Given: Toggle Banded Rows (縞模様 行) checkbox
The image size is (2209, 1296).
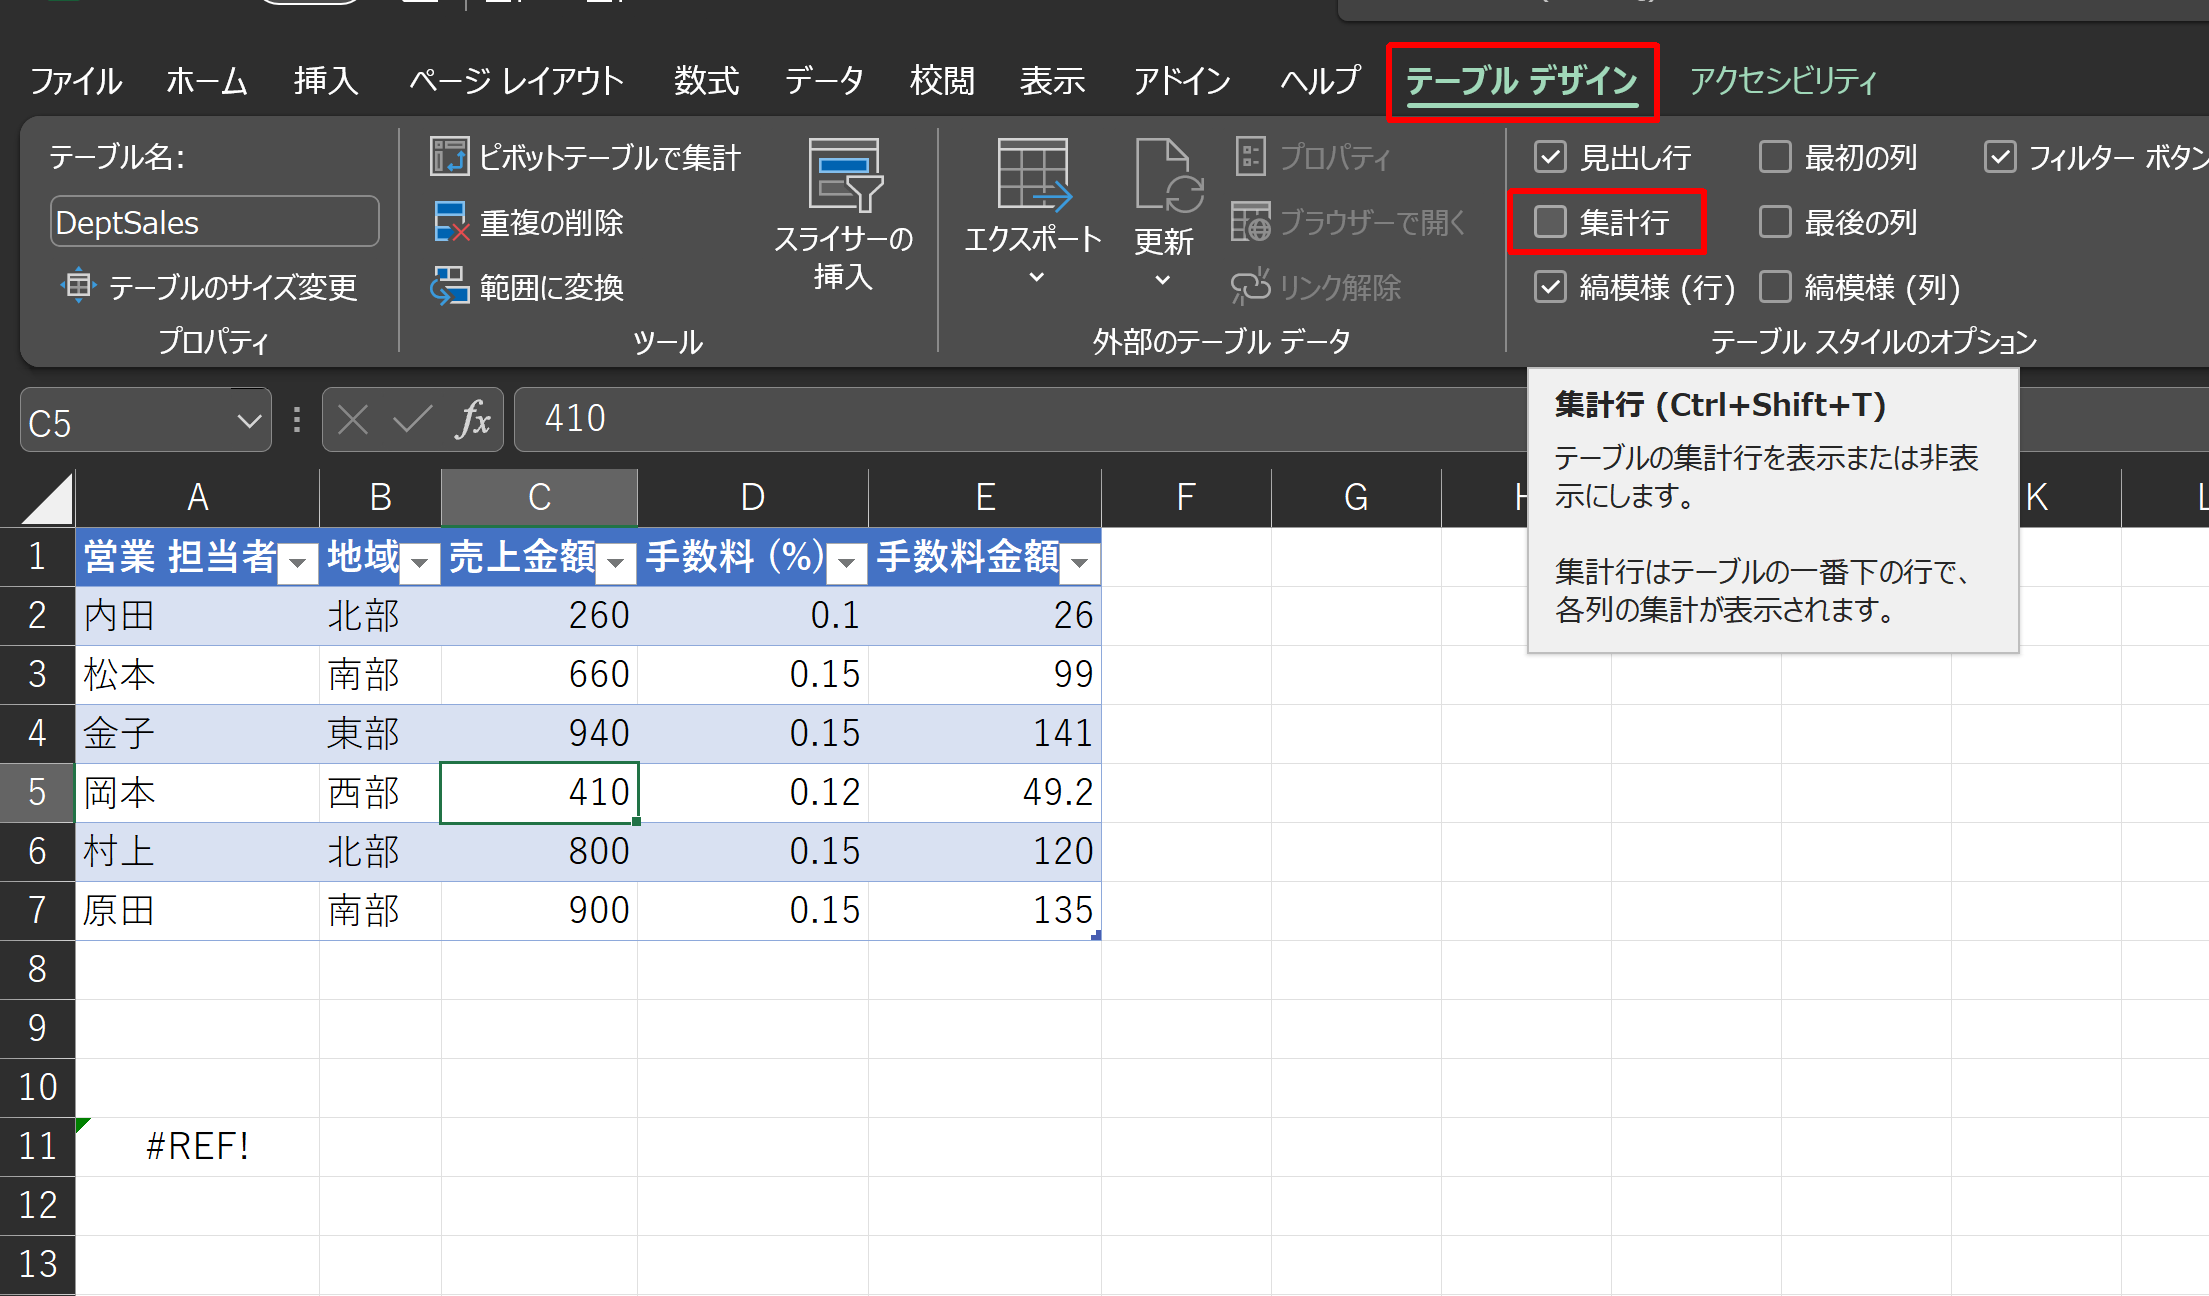Looking at the screenshot, I should pos(1550,287).
